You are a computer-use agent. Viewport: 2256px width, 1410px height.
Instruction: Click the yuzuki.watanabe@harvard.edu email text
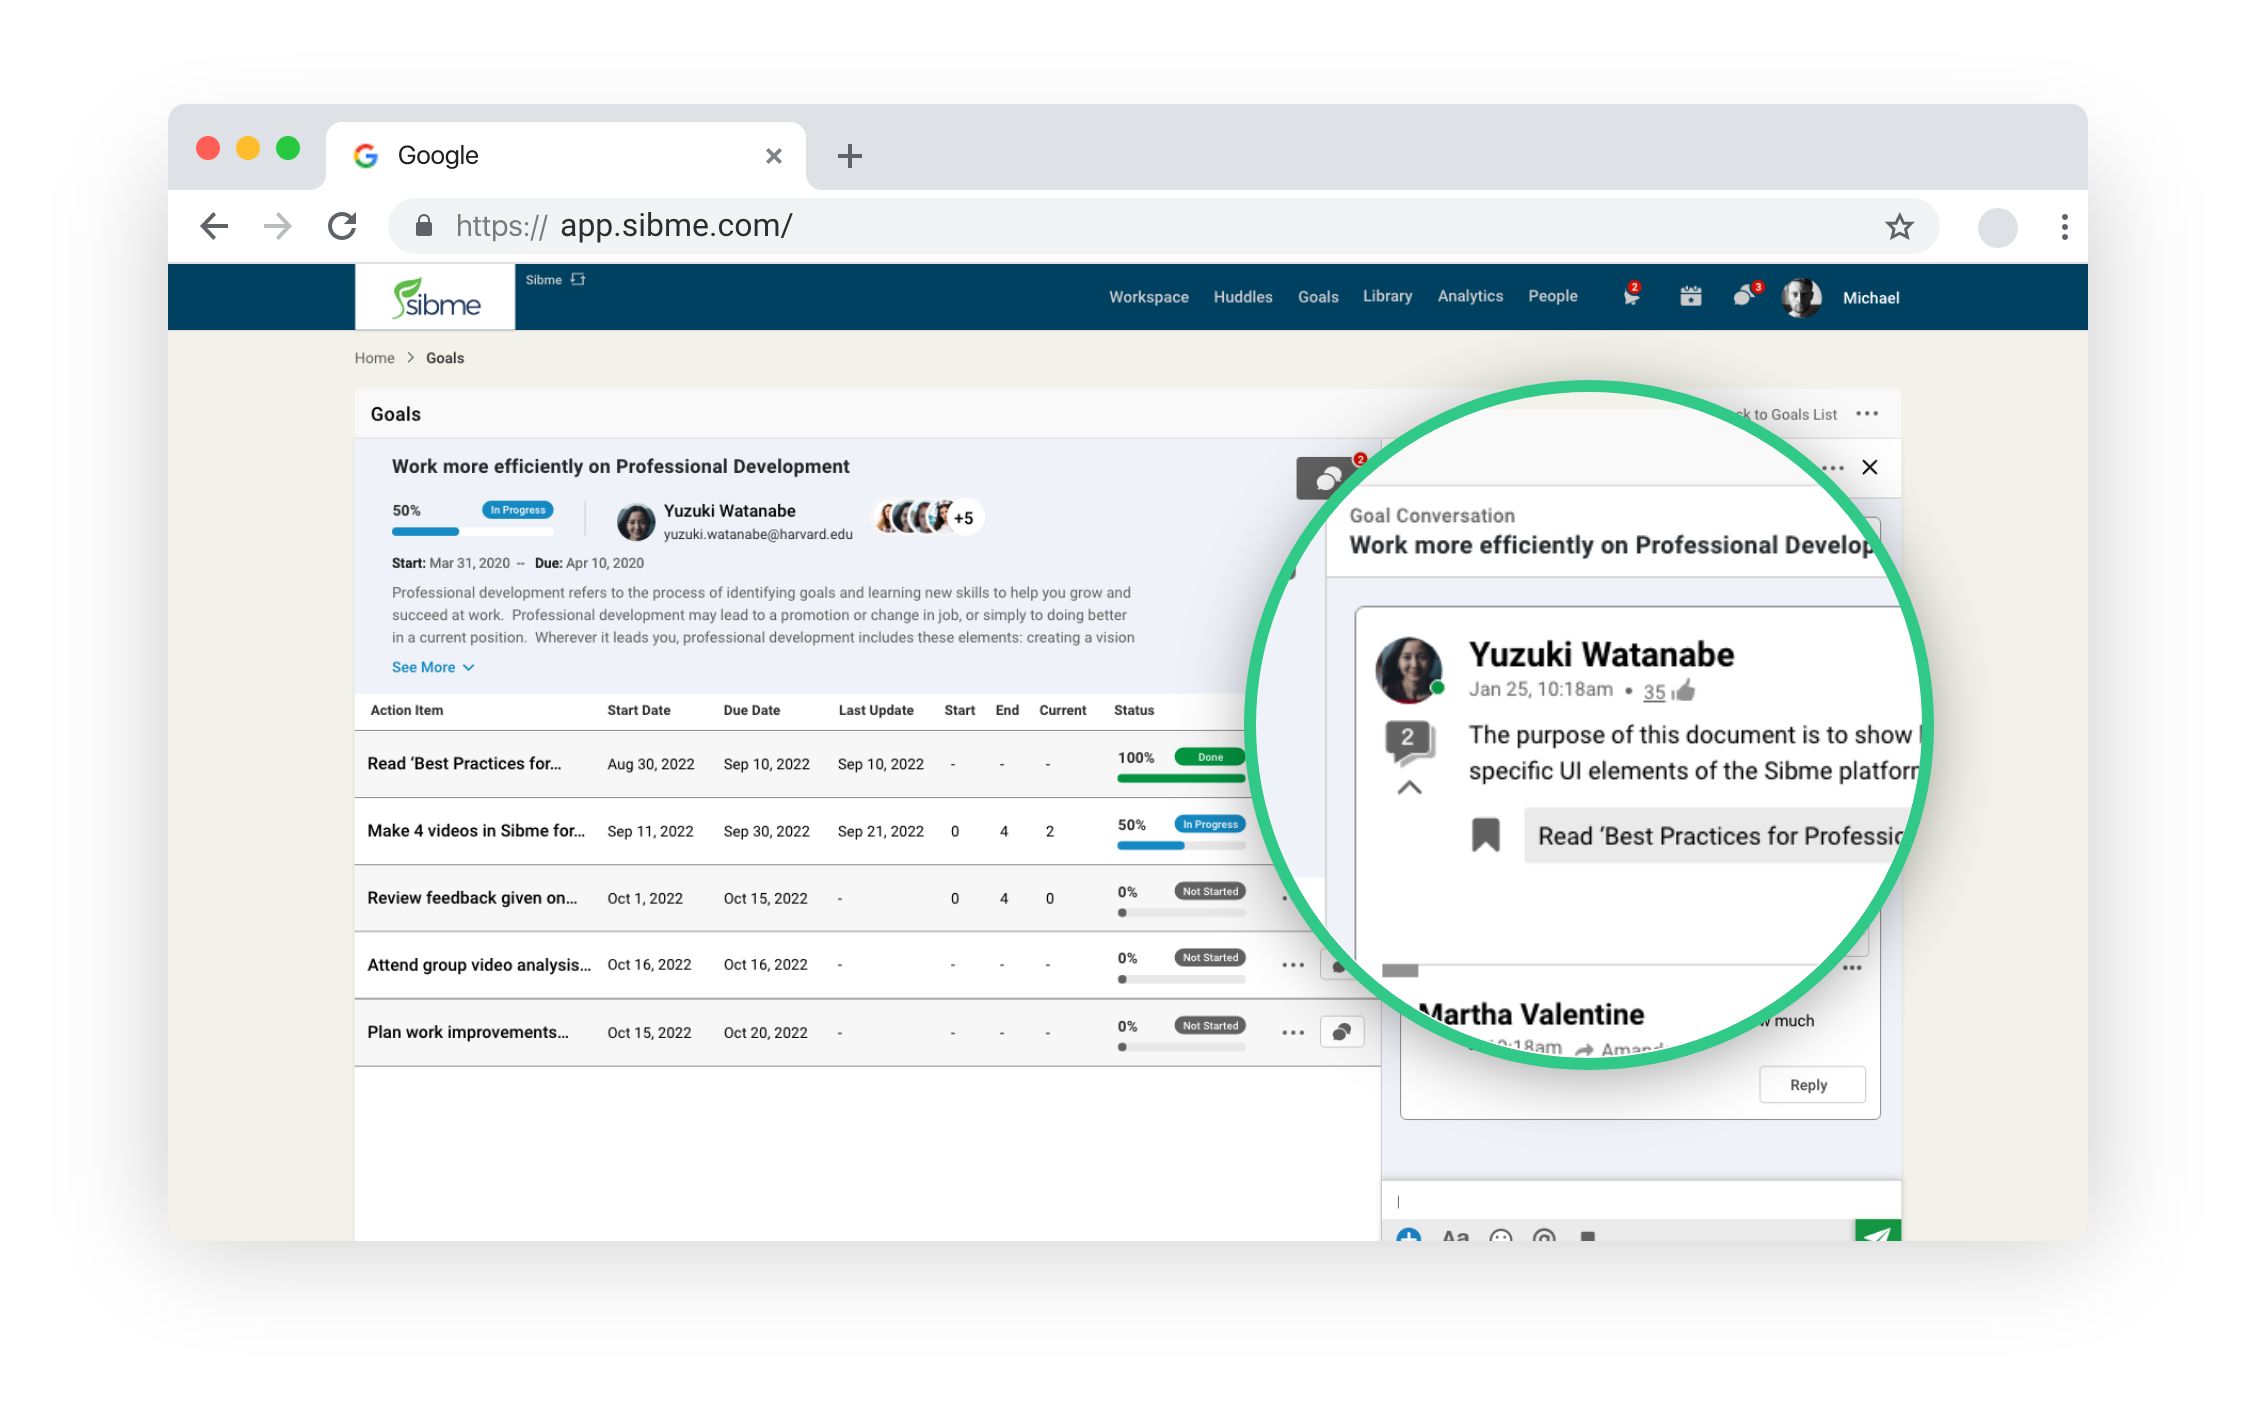(x=758, y=534)
